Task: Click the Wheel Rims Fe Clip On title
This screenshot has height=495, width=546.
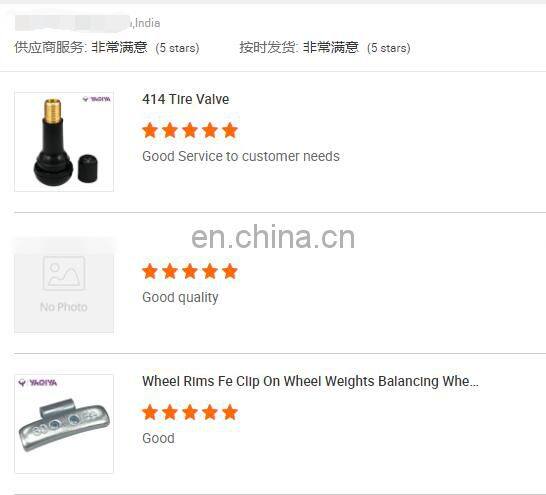Action: point(310,381)
